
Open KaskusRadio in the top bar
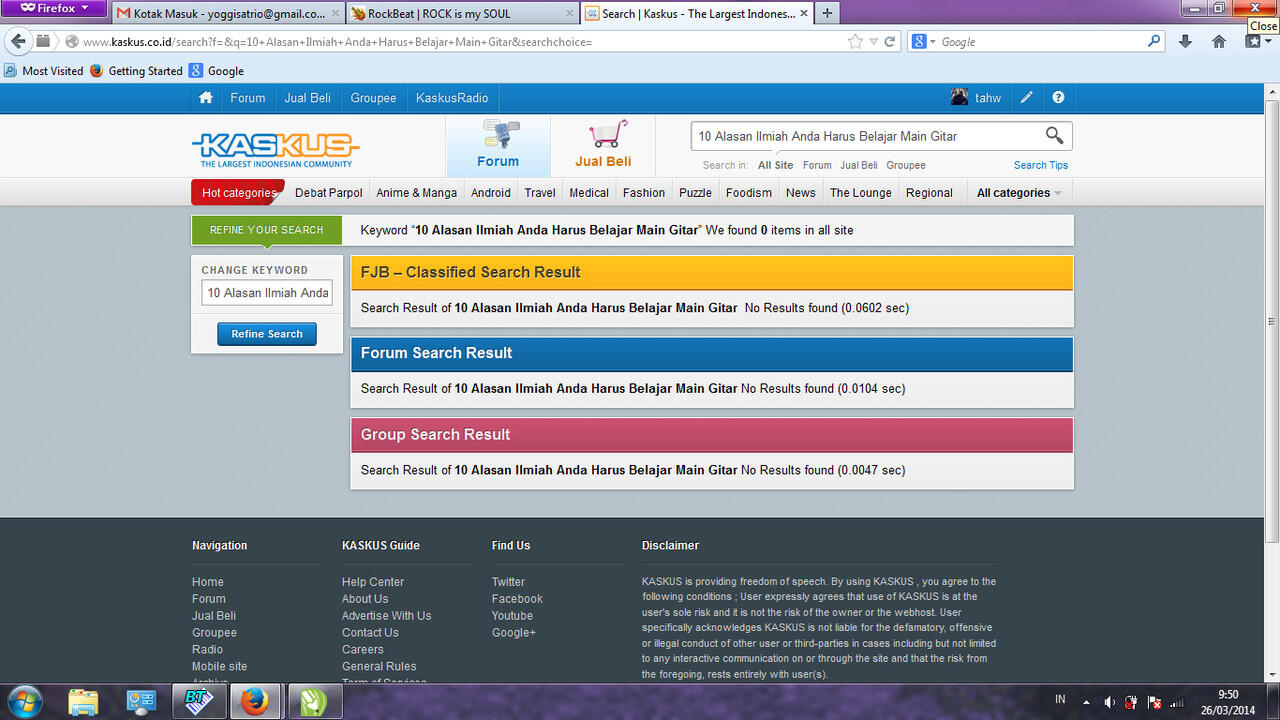pos(452,98)
